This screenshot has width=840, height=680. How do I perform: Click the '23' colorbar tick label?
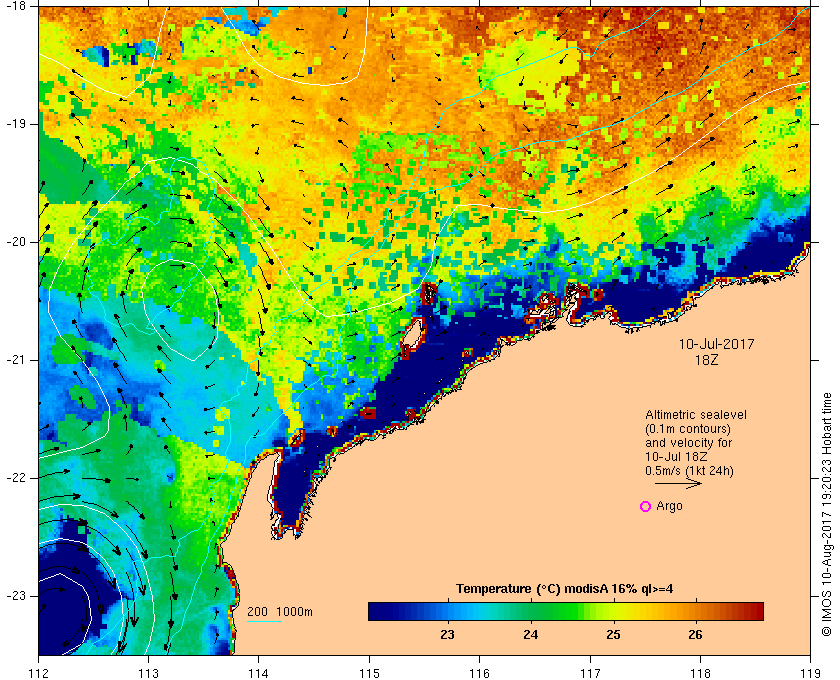pyautogui.click(x=447, y=635)
